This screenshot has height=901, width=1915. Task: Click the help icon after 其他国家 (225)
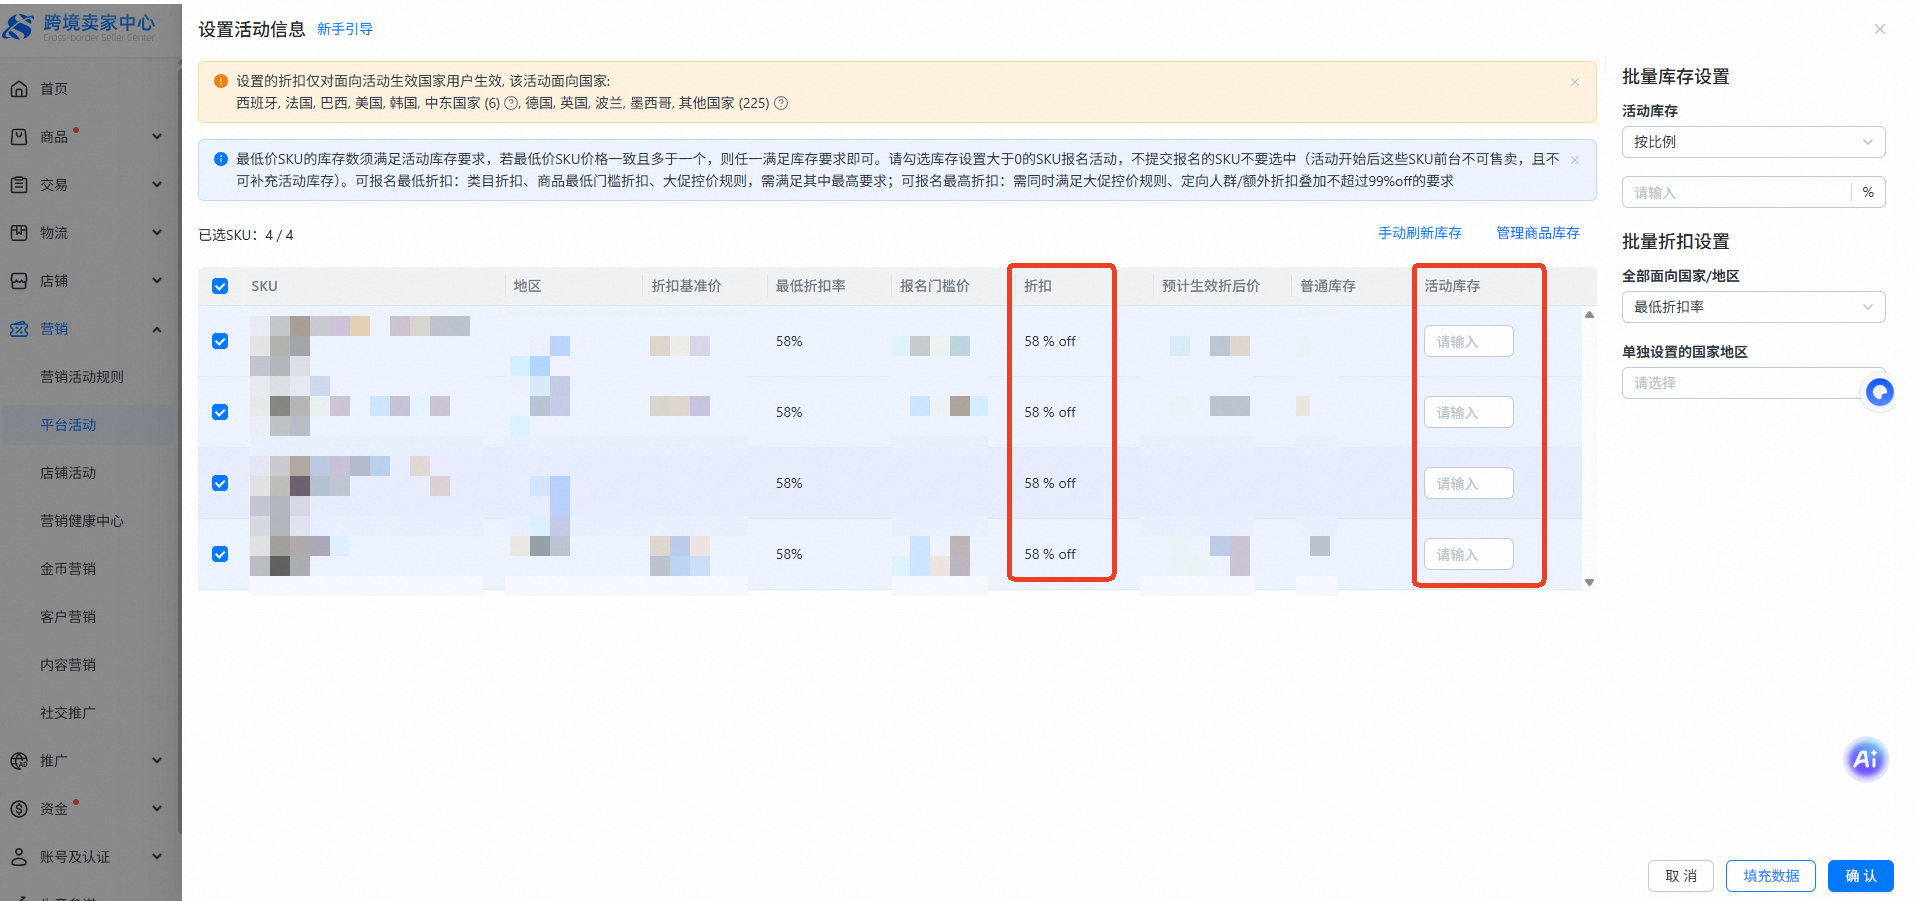[x=781, y=103]
